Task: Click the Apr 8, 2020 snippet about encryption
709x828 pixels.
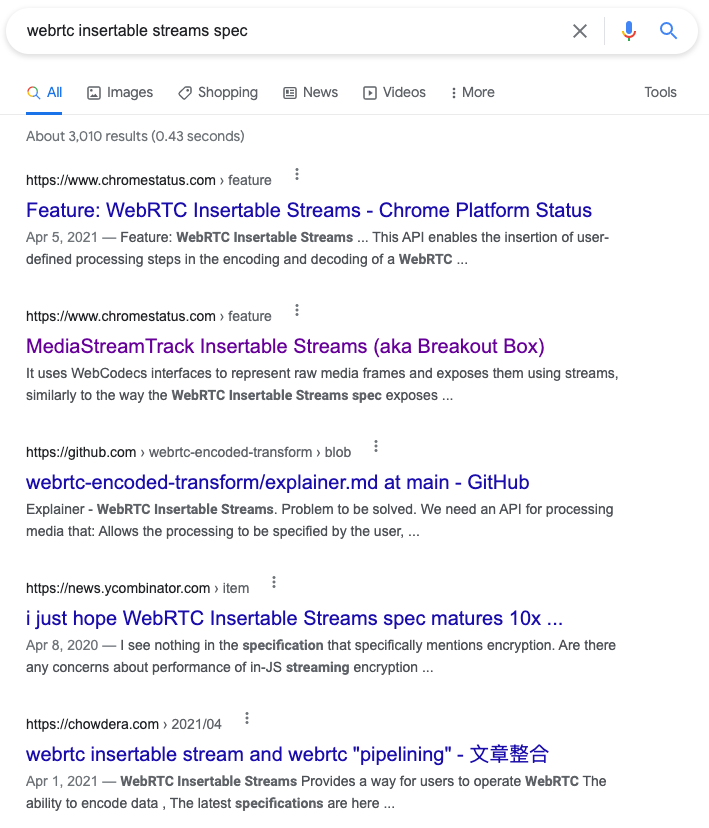Action: point(321,656)
